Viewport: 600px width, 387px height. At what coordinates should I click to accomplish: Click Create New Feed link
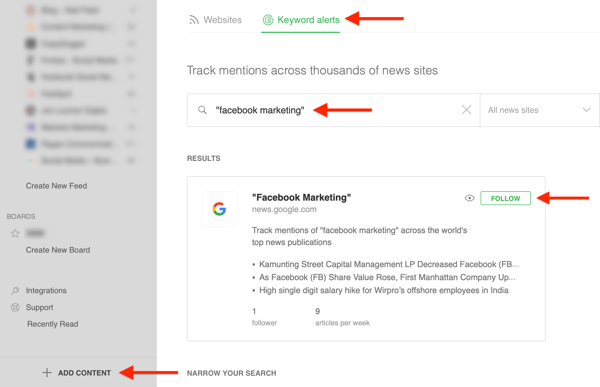click(x=57, y=186)
